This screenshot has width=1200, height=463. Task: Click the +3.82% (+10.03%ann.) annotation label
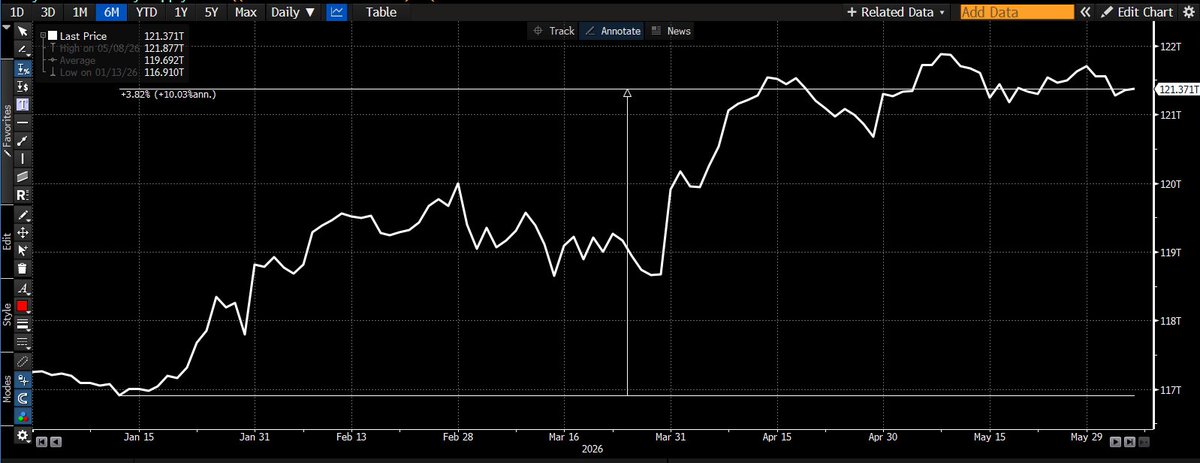click(167, 94)
